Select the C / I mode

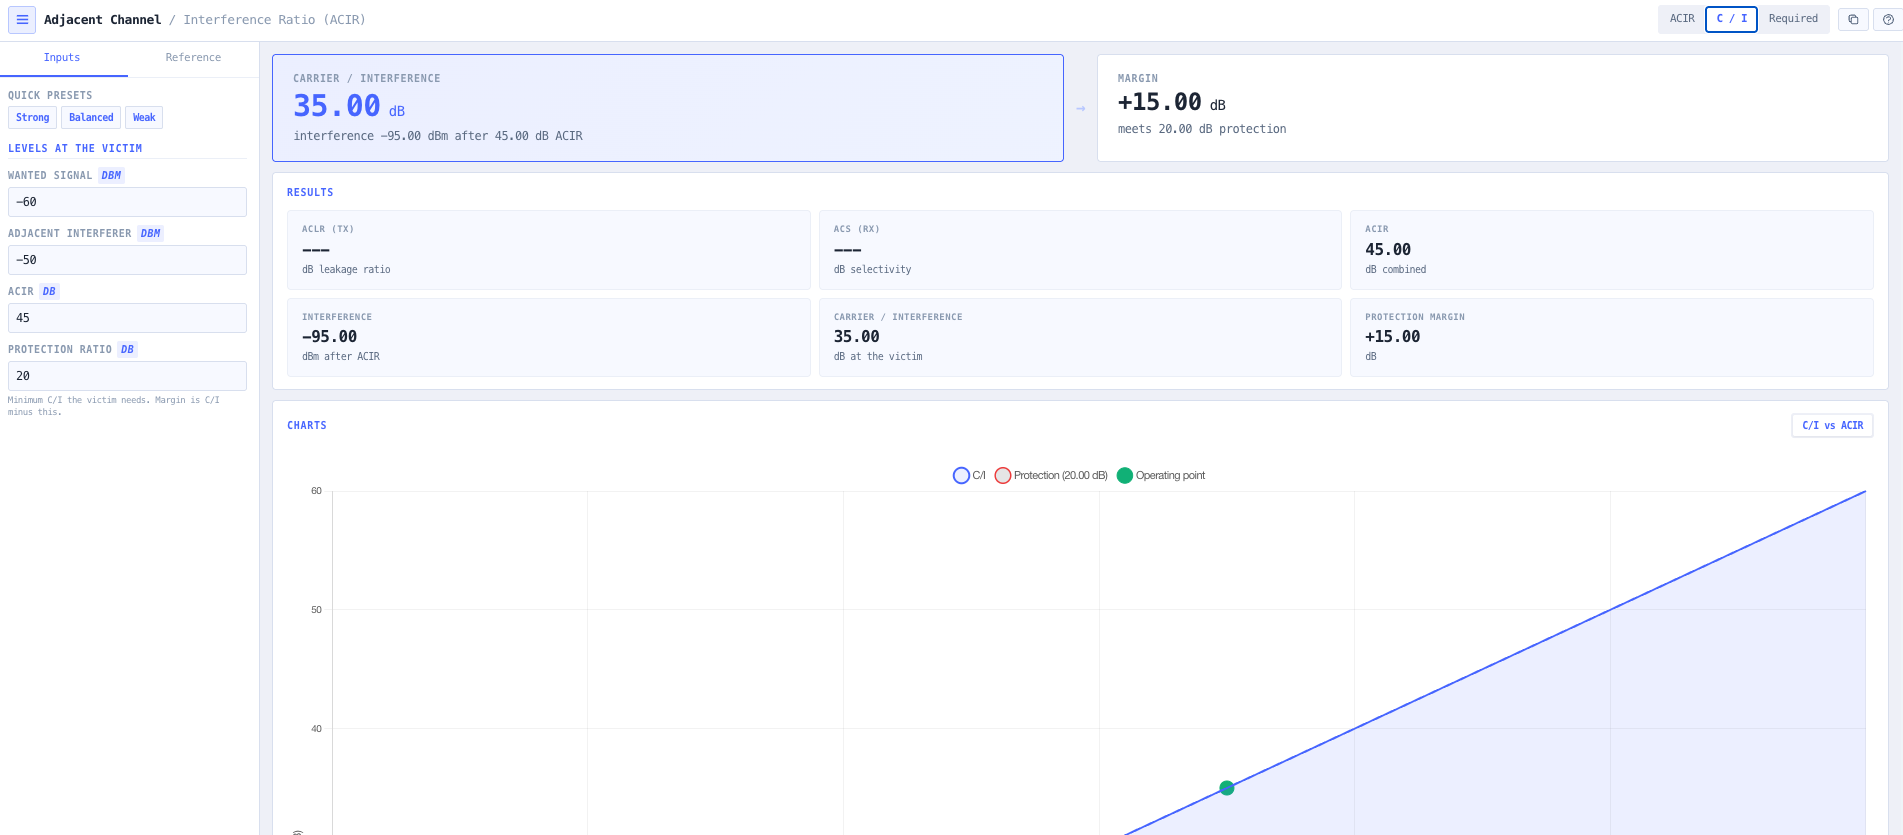pyautogui.click(x=1732, y=19)
